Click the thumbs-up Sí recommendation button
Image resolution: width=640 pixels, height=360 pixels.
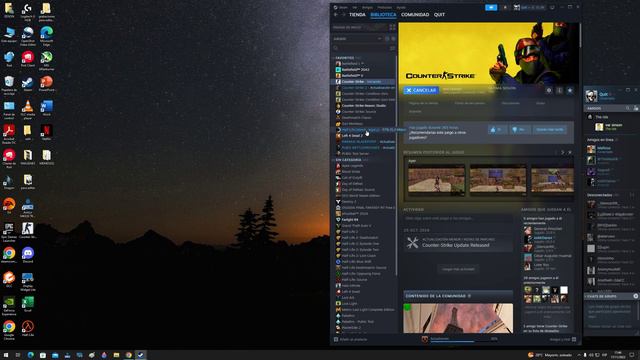[498, 129]
